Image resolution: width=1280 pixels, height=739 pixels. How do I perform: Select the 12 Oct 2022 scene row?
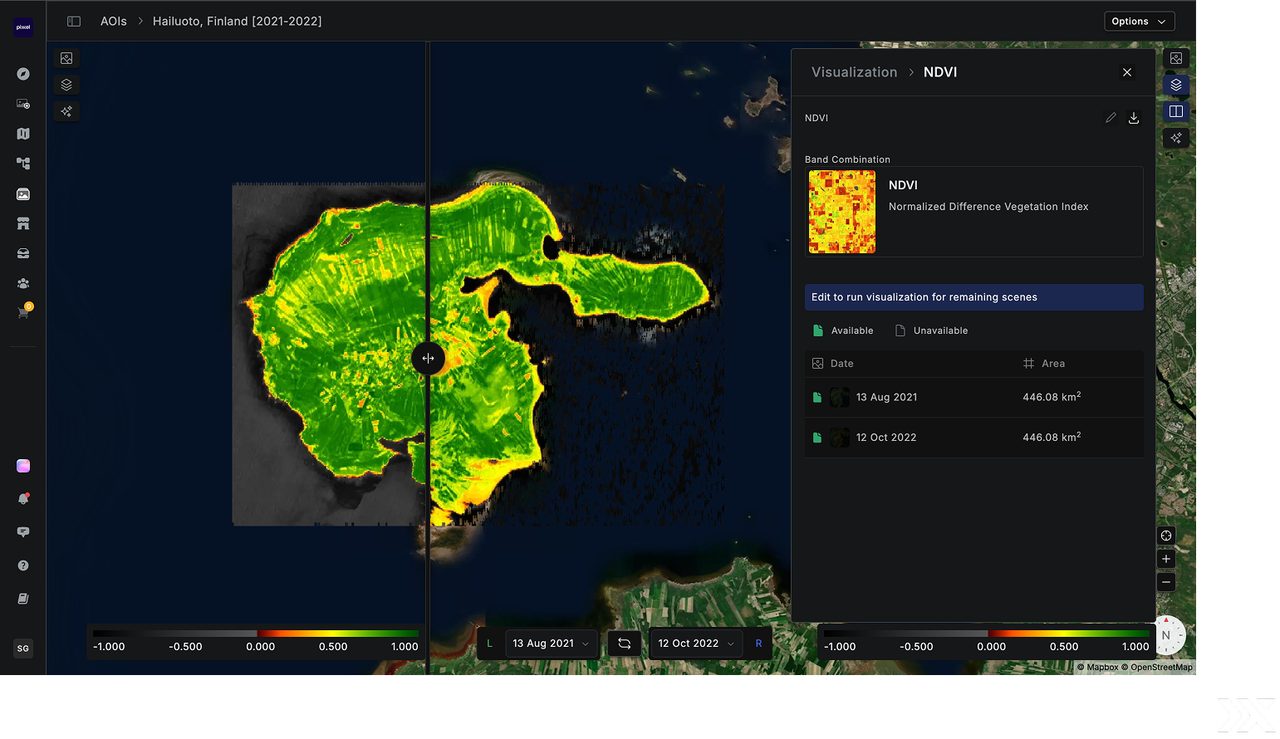[974, 437]
